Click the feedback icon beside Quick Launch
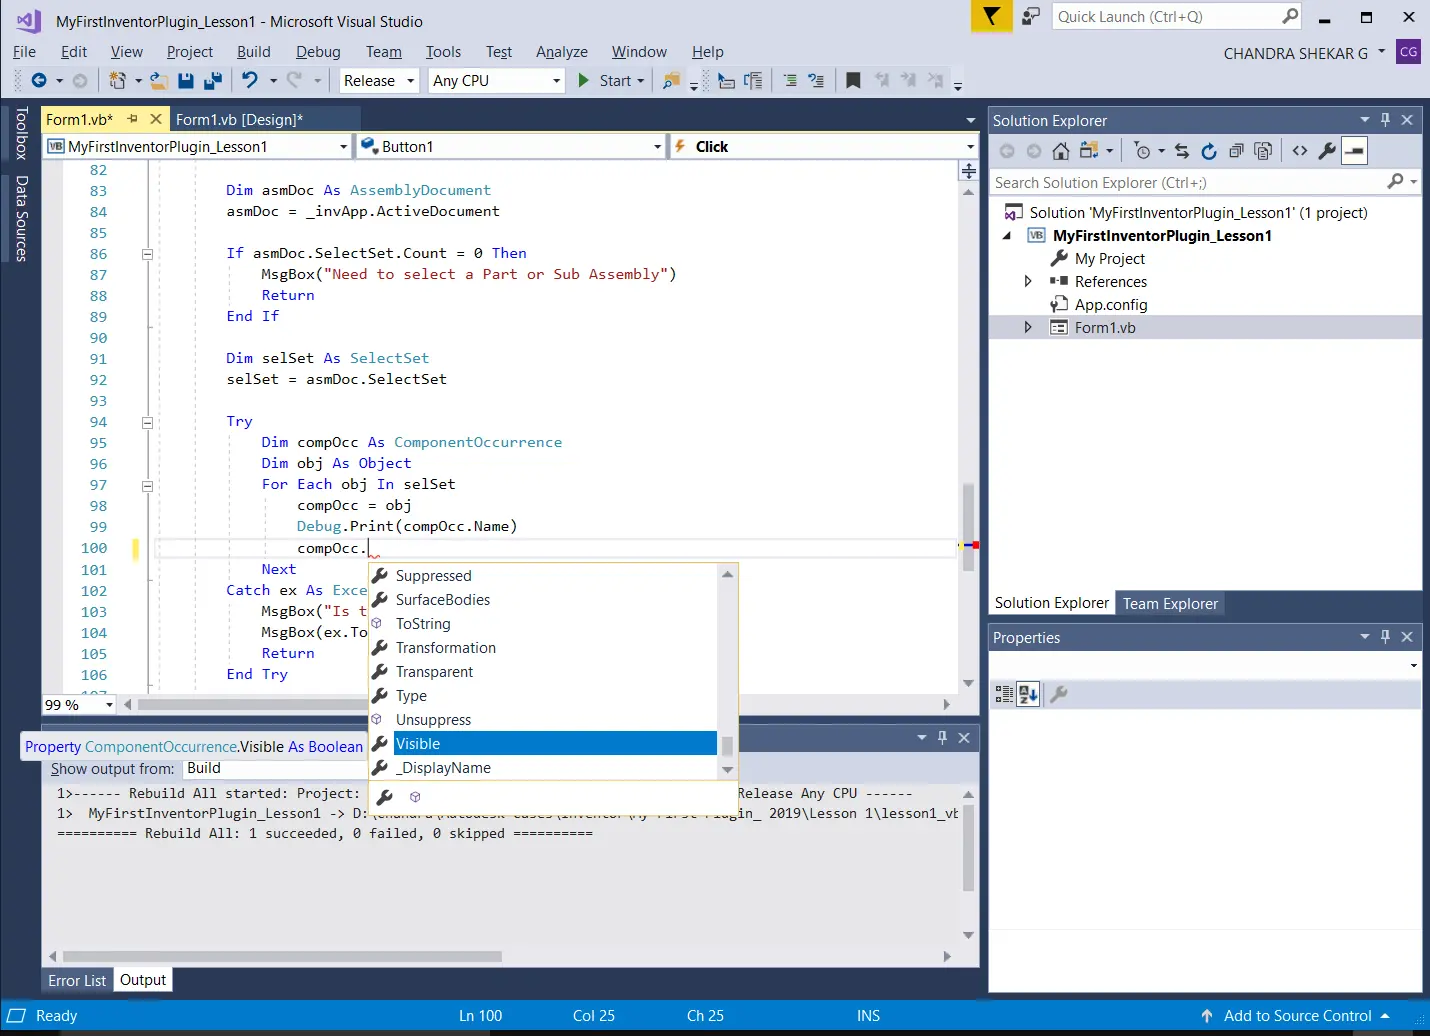 click(1031, 17)
